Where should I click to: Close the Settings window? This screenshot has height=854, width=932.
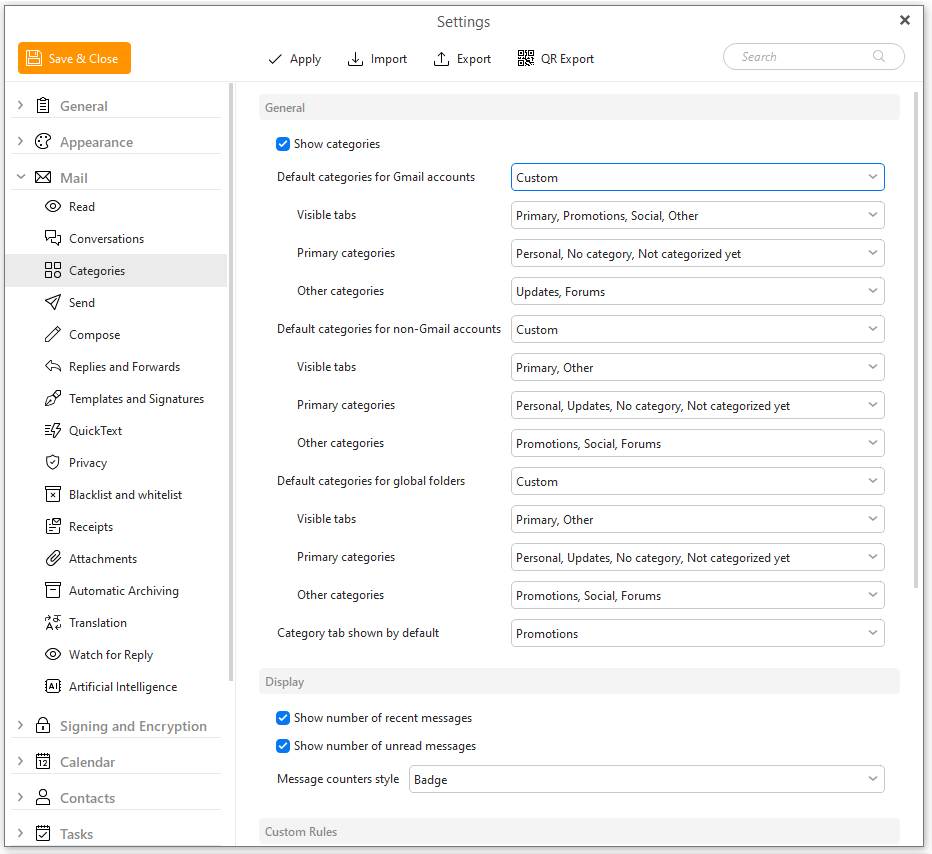905,20
